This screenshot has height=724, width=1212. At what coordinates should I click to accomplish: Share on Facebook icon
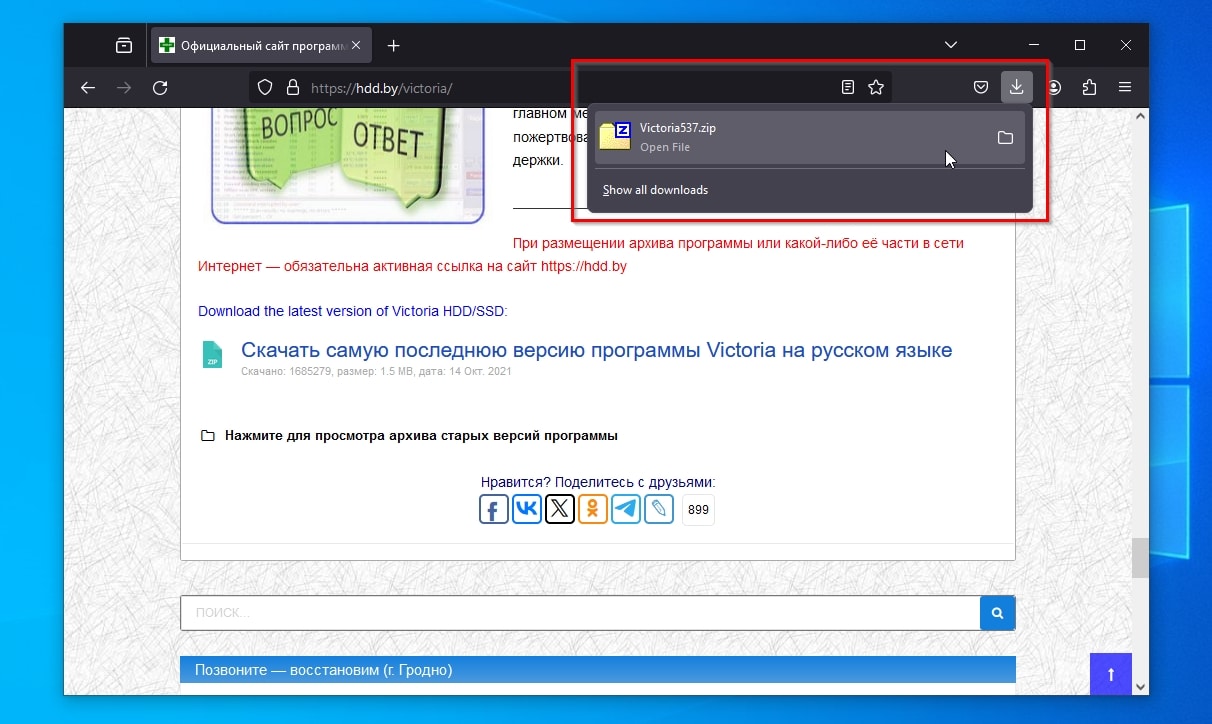click(494, 509)
